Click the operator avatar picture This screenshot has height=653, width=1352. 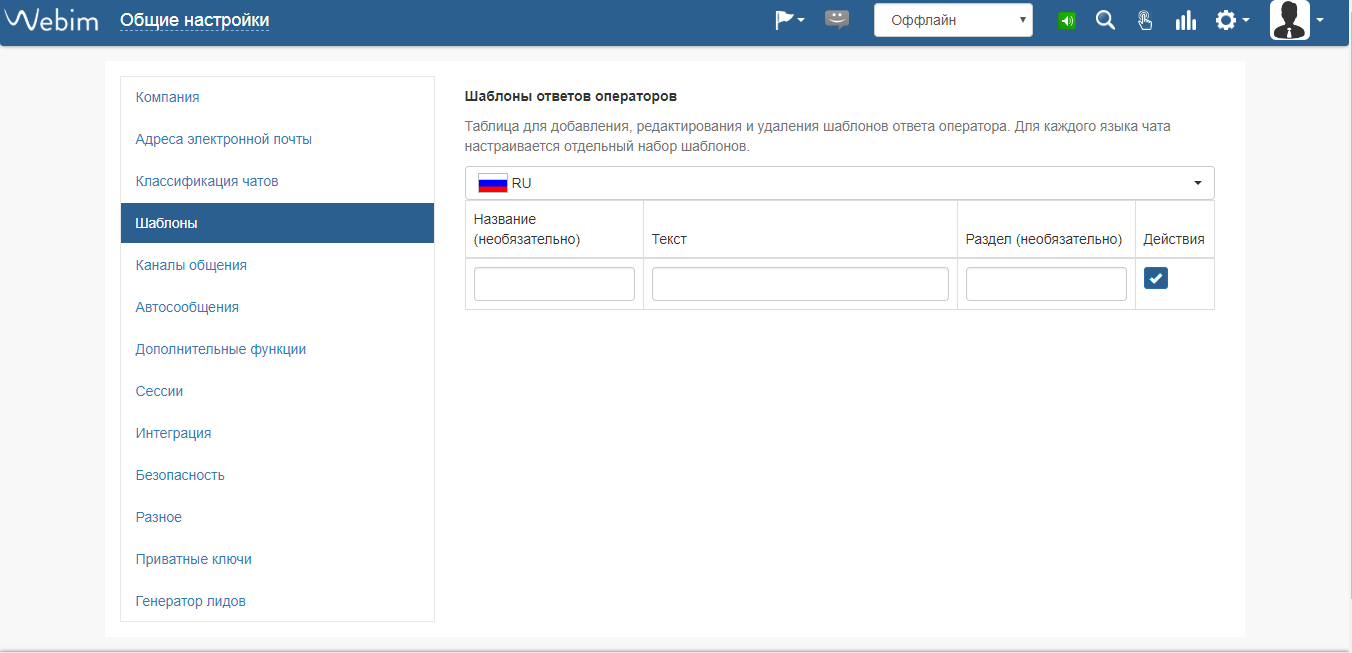point(1289,20)
